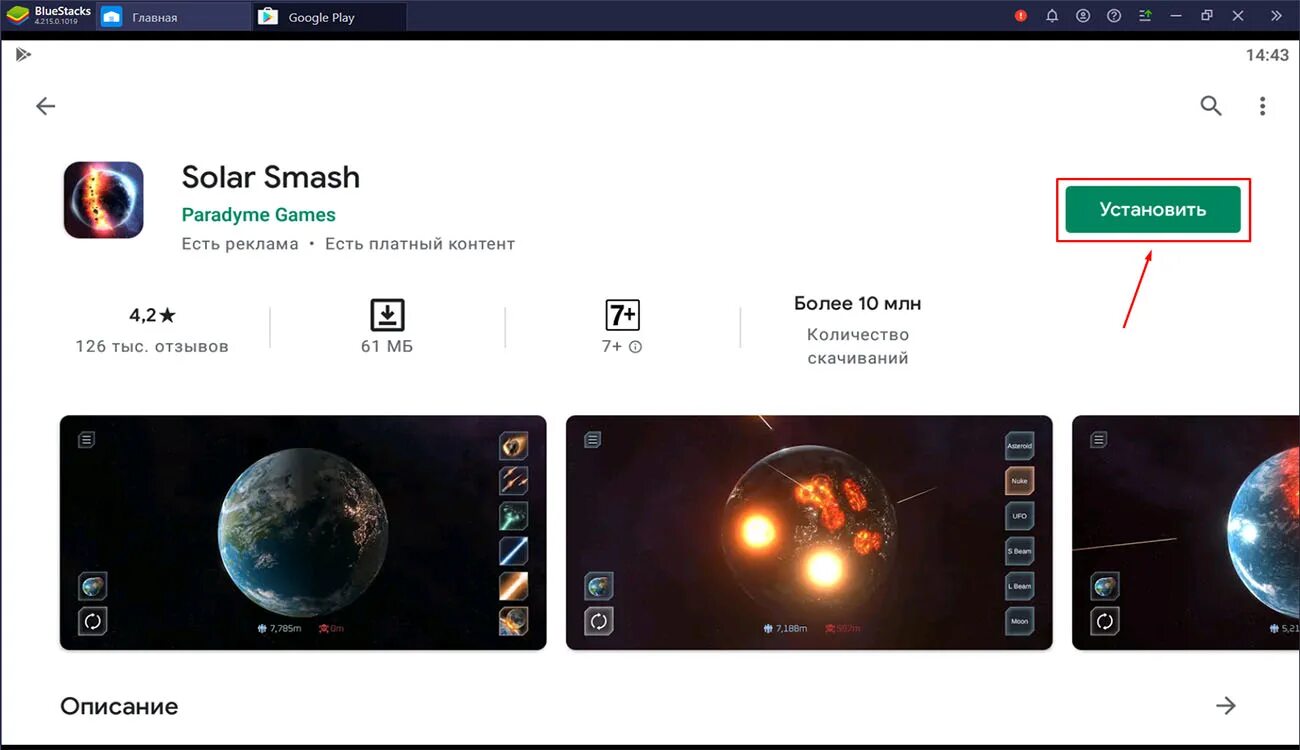Click the Описание heading
The height and width of the screenshot is (750, 1300).
click(119, 707)
